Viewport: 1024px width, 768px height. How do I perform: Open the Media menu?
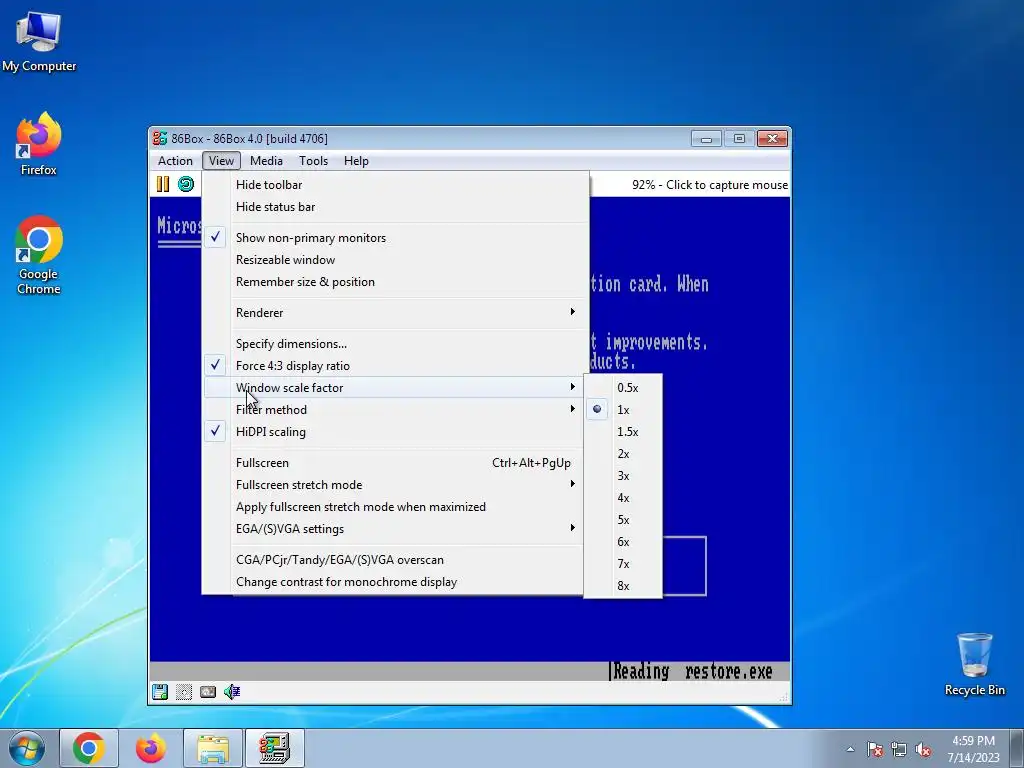[266, 161]
